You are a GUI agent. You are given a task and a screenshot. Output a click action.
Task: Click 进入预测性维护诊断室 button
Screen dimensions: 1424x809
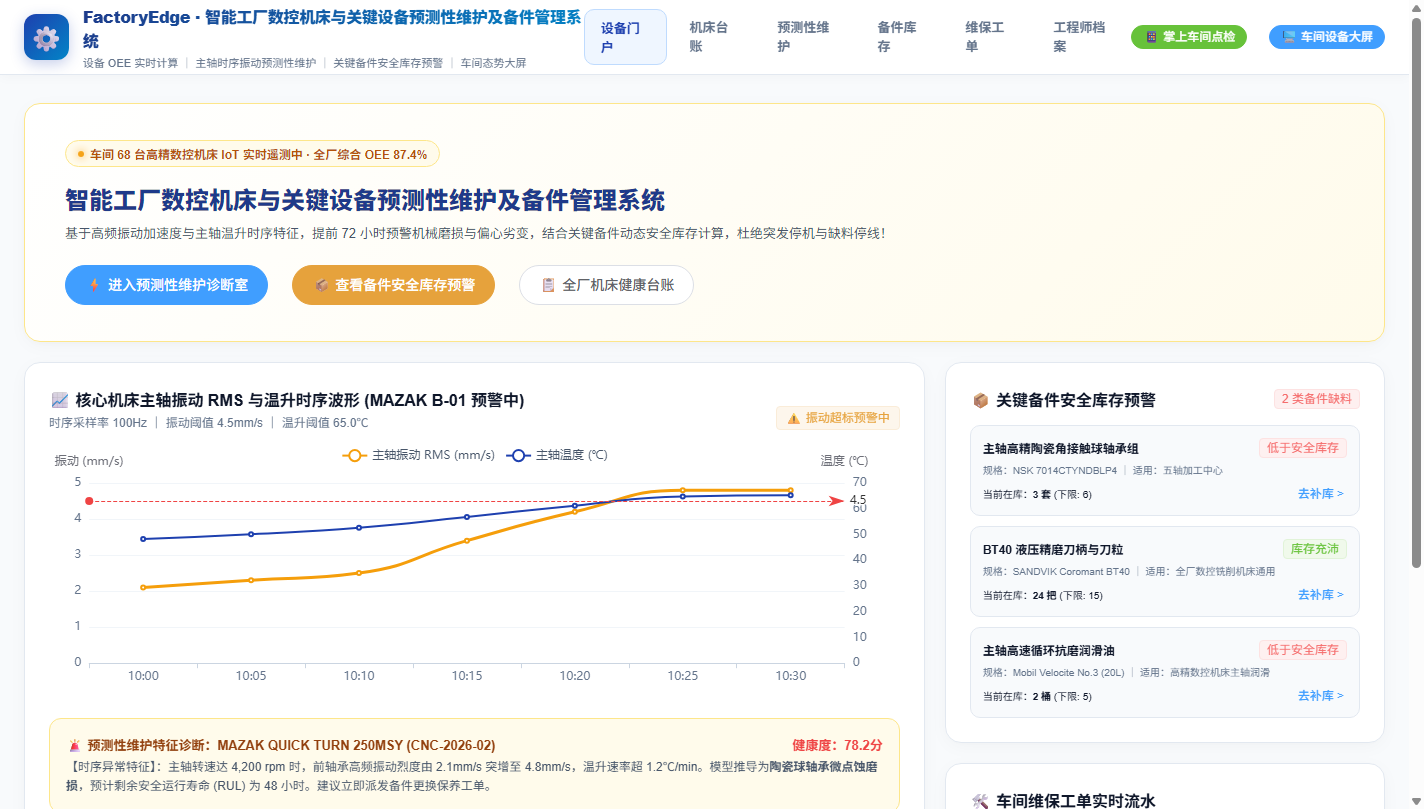tap(168, 285)
